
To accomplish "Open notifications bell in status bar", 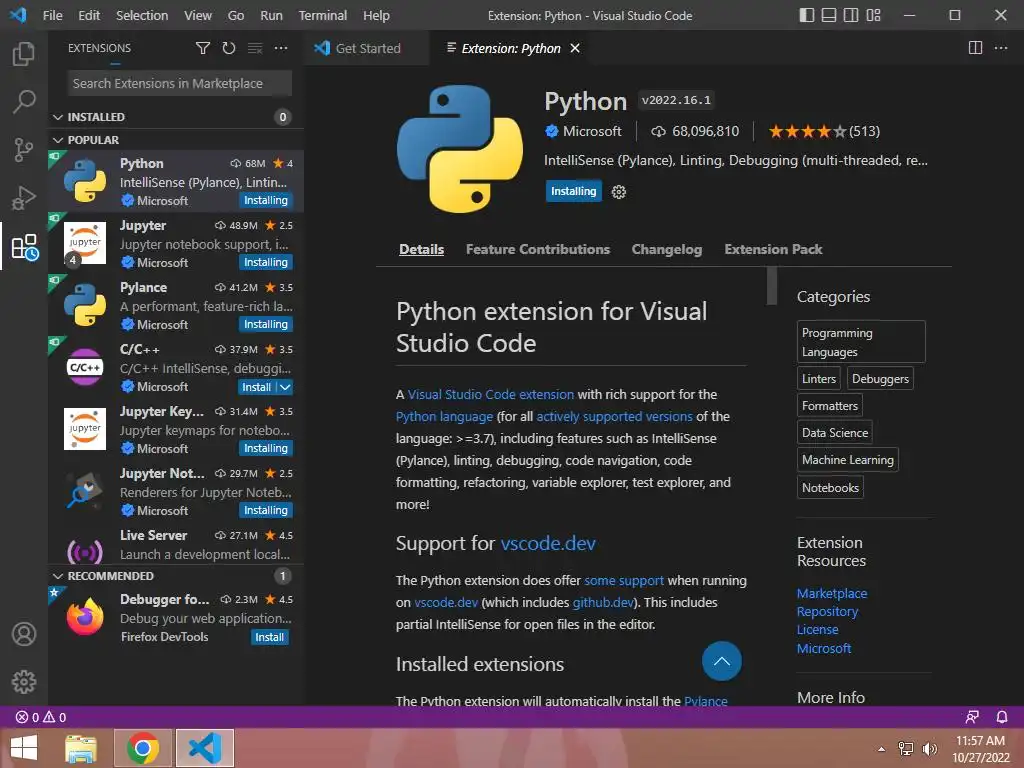I will point(1002,717).
